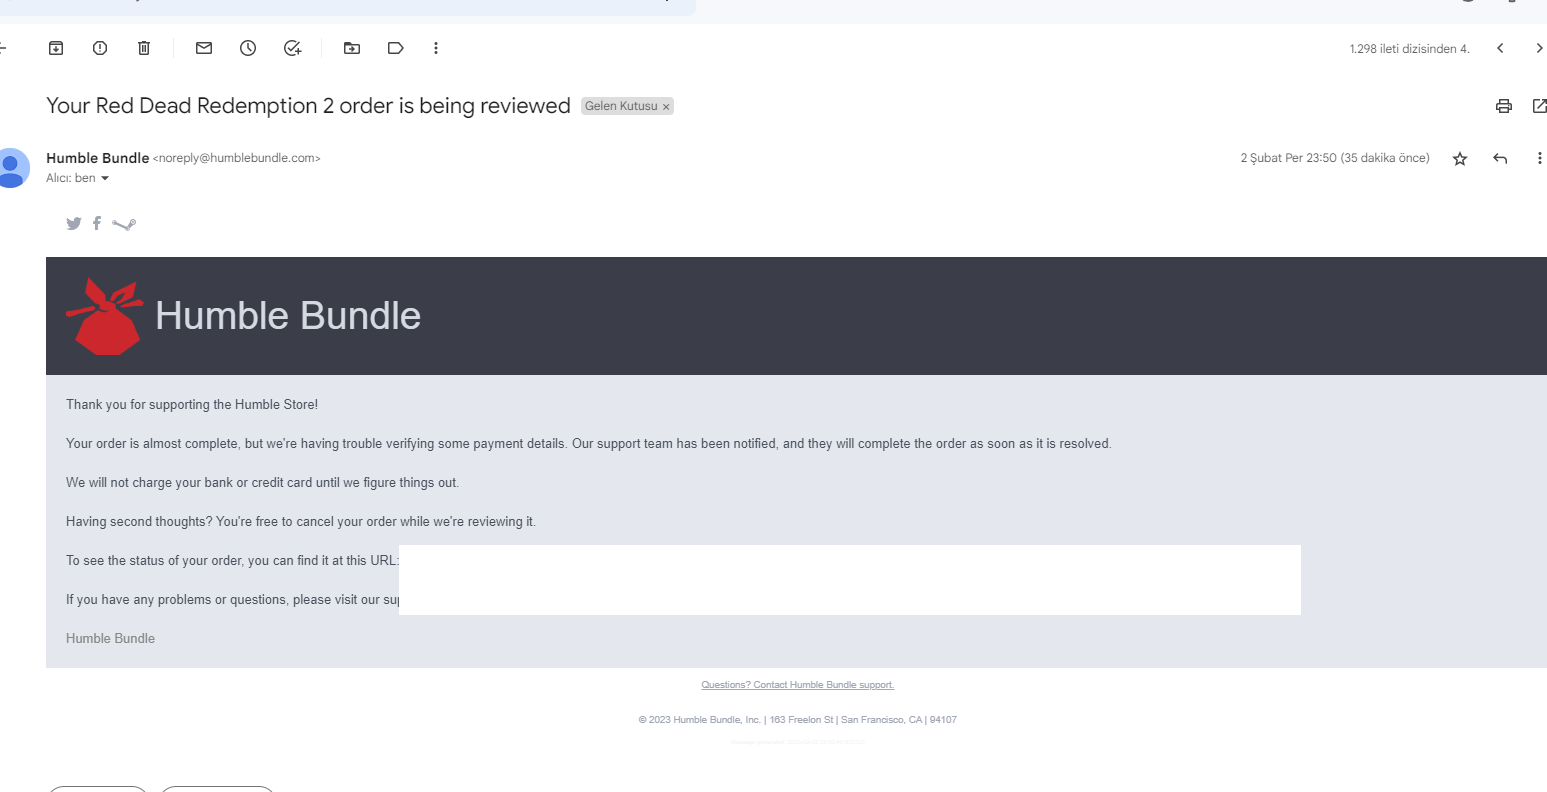
Task: Open the message's three-dot menu beside reply
Action: [x=1539, y=158]
